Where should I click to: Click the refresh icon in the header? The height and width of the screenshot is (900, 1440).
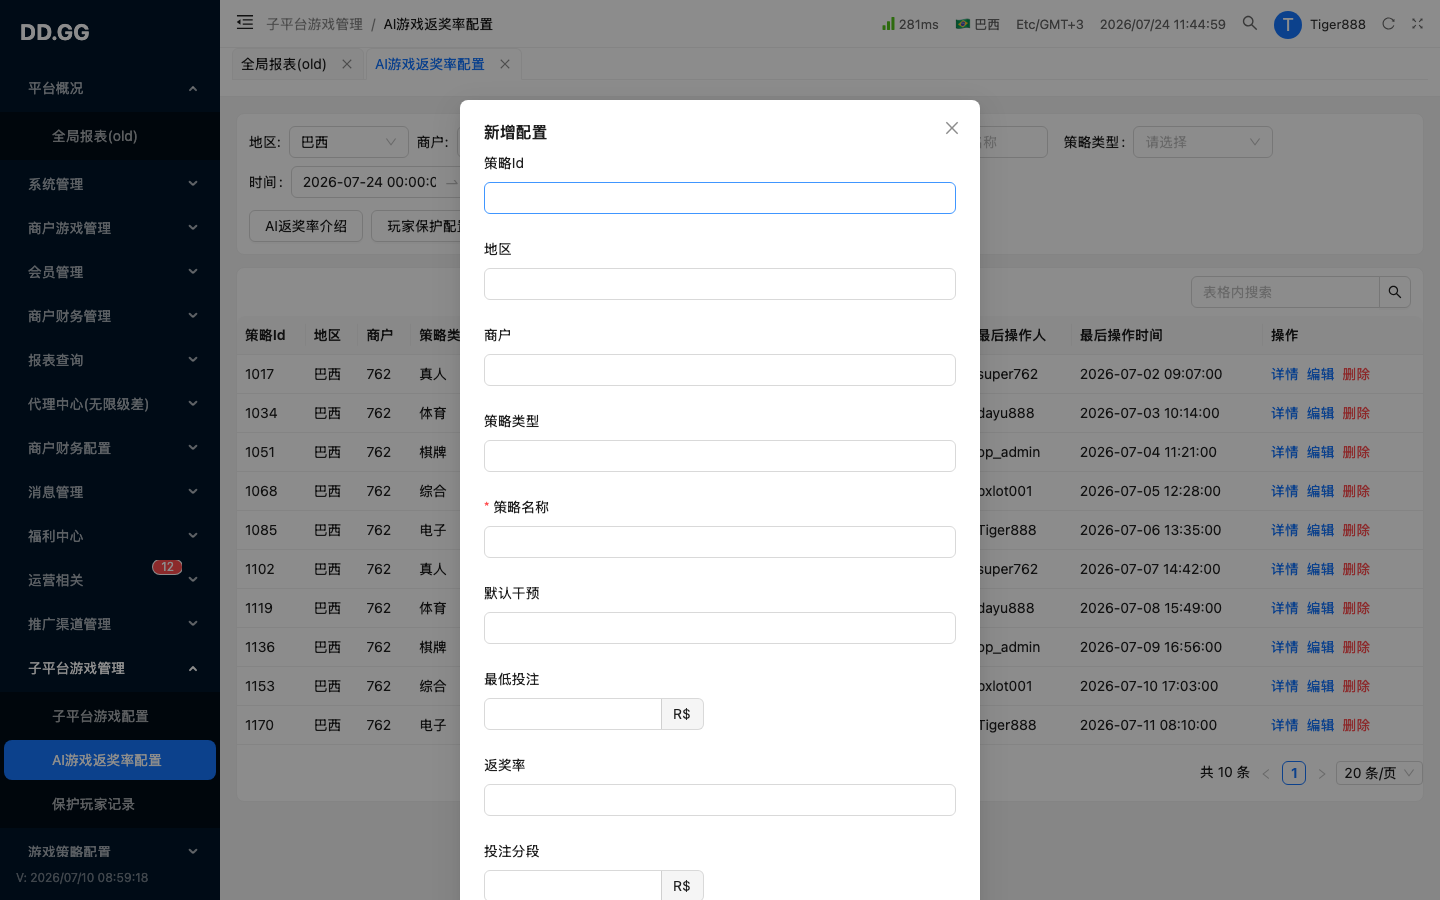tap(1388, 24)
